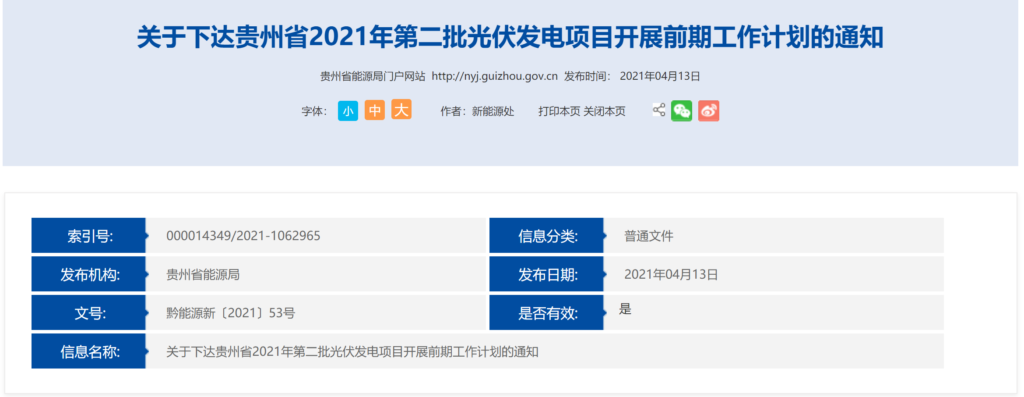Share via the Weibo icon
The height and width of the screenshot is (397, 1024).
pyautogui.click(x=709, y=111)
